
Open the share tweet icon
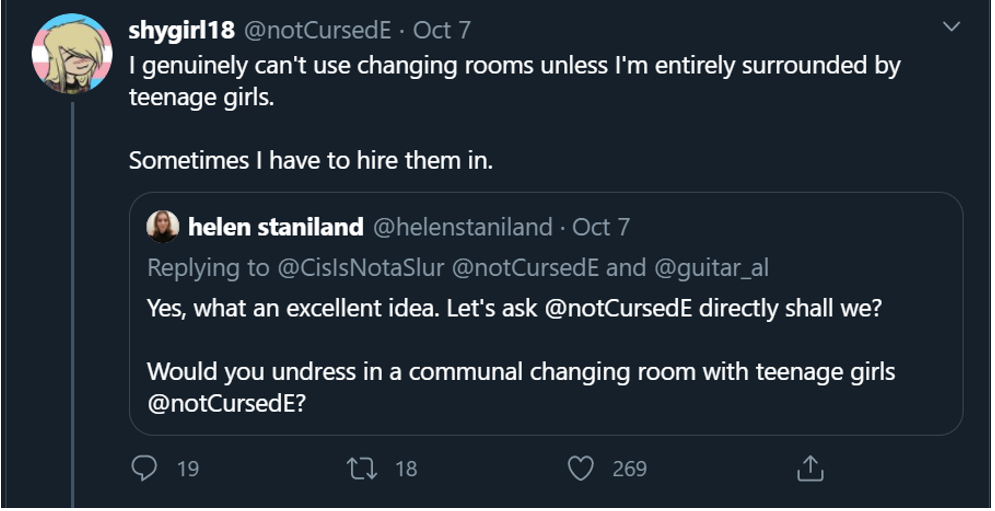pyautogui.click(x=810, y=468)
